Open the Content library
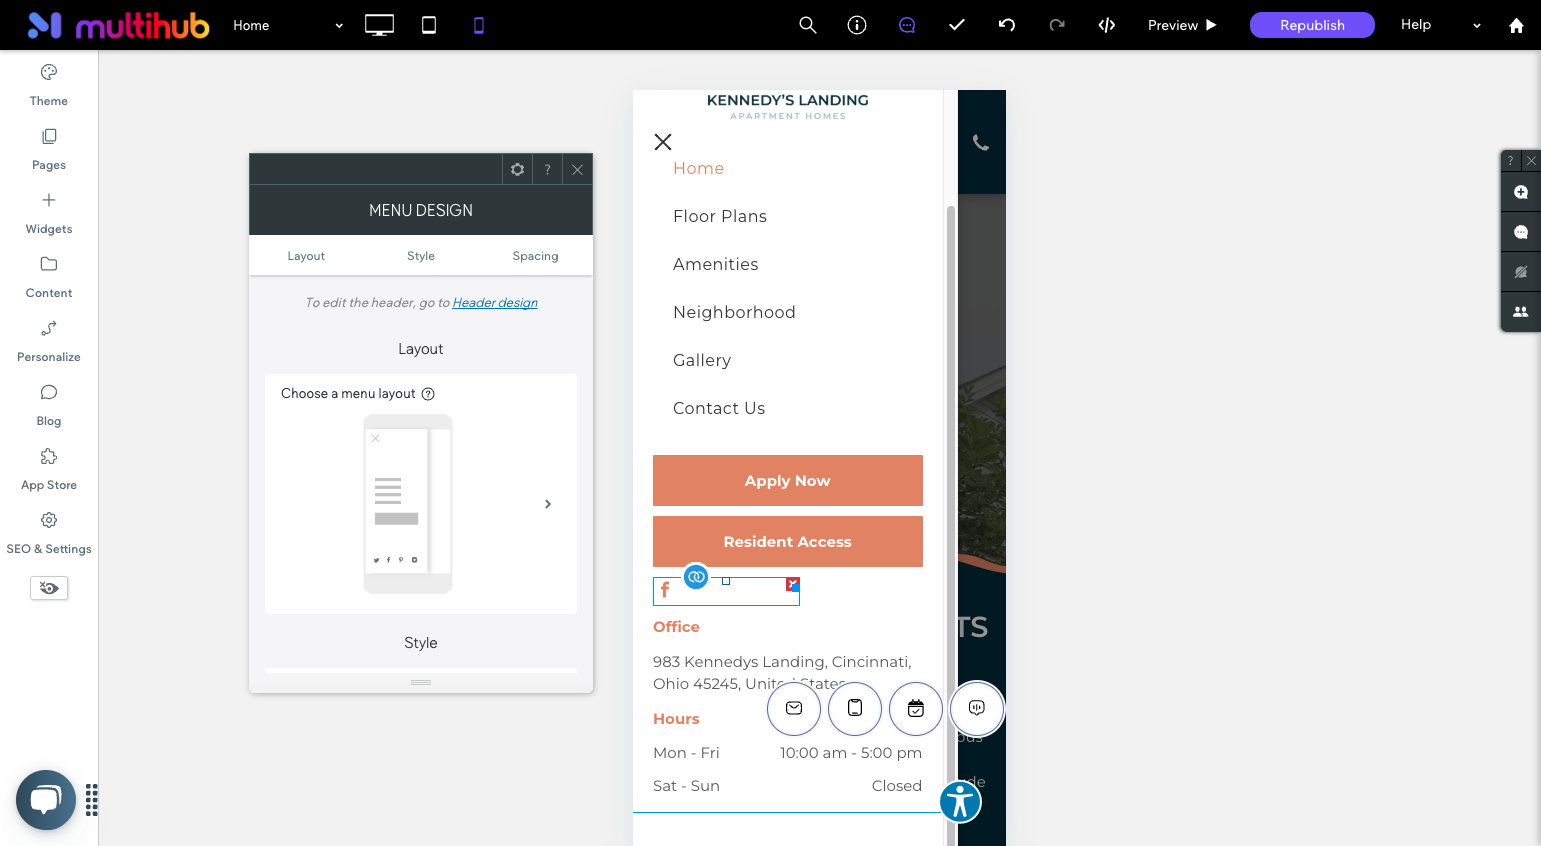Screen dimensions: 1541x846 tap(49, 277)
